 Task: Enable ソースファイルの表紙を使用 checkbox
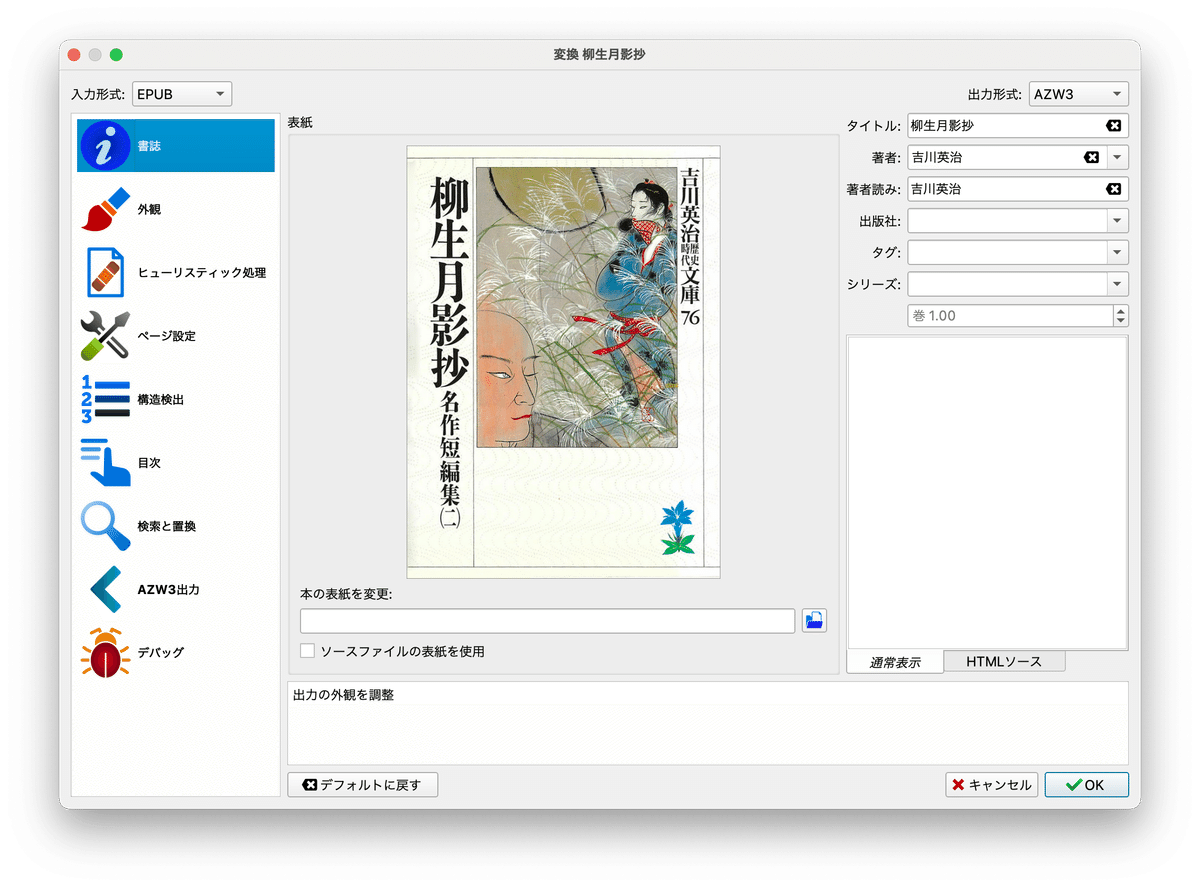[x=308, y=651]
